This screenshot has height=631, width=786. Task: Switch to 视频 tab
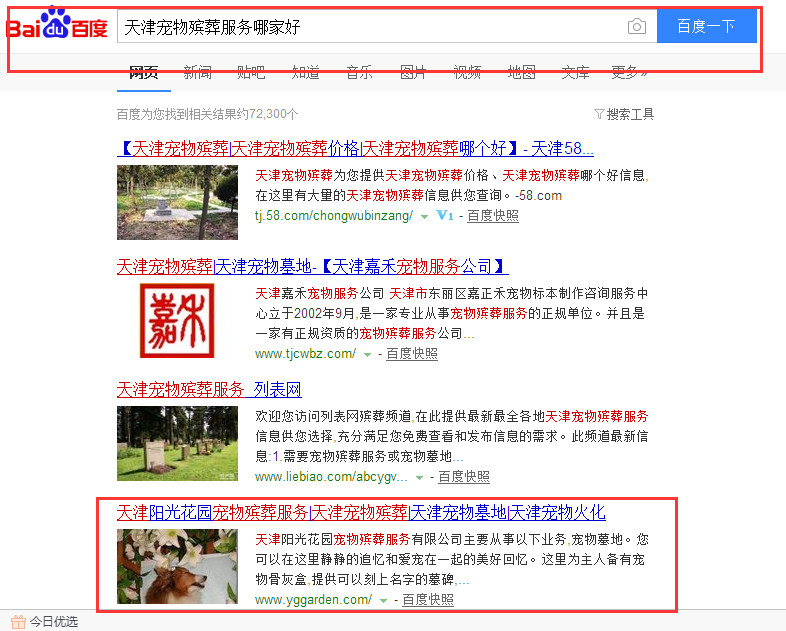pyautogui.click(x=467, y=72)
